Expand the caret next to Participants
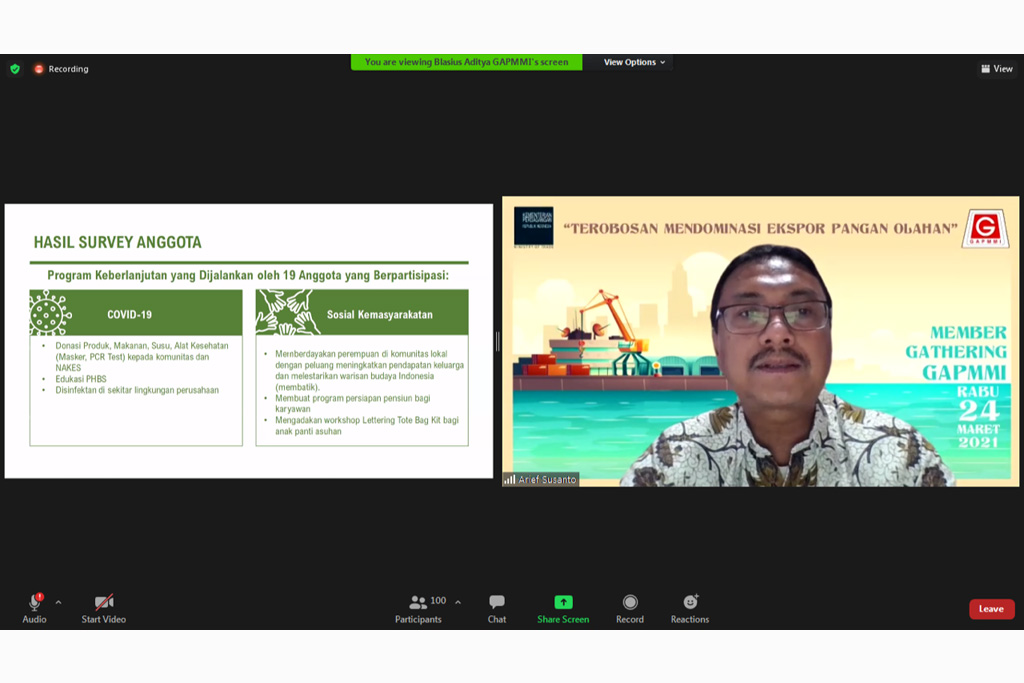 (458, 602)
